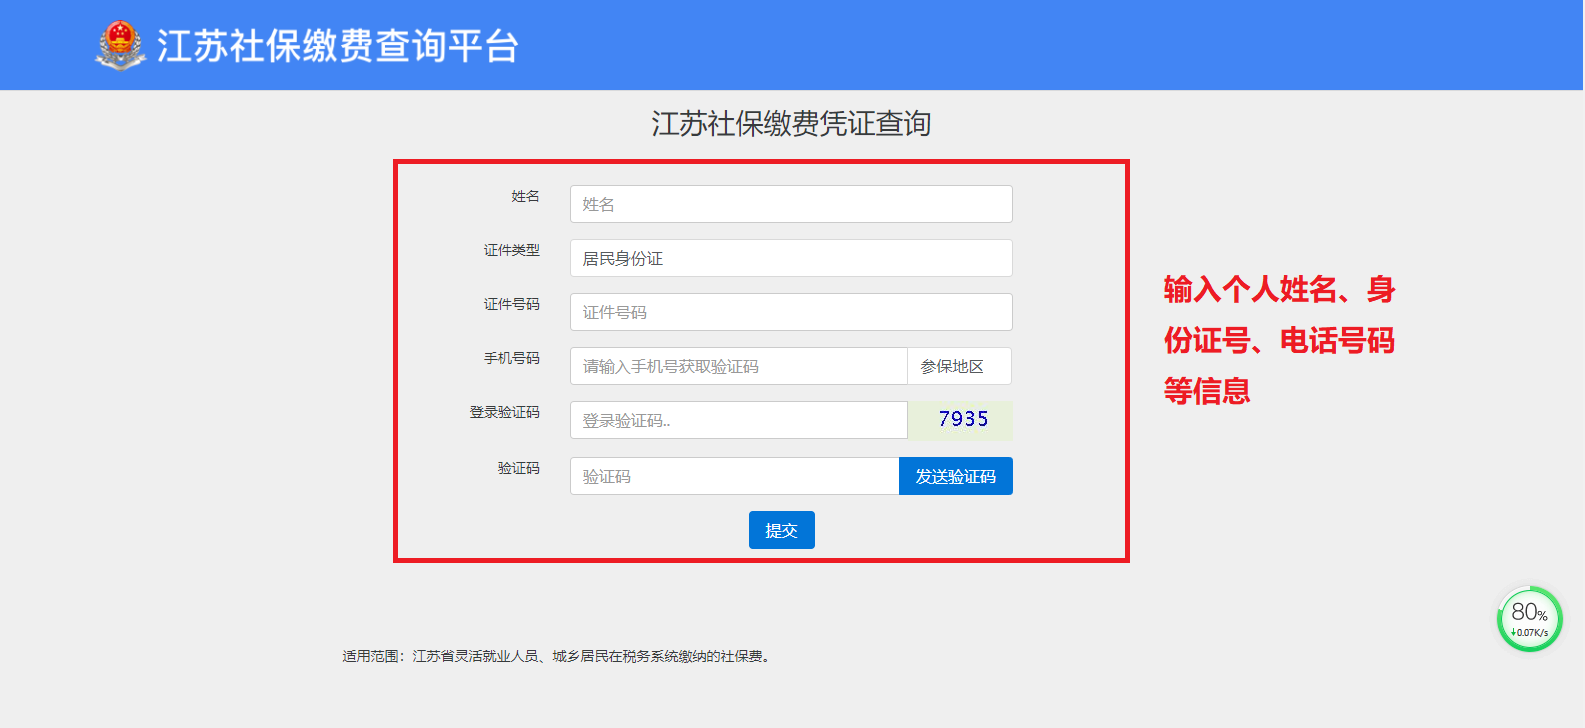
Task: Expand the 参保地区 region selector
Action: (x=958, y=366)
